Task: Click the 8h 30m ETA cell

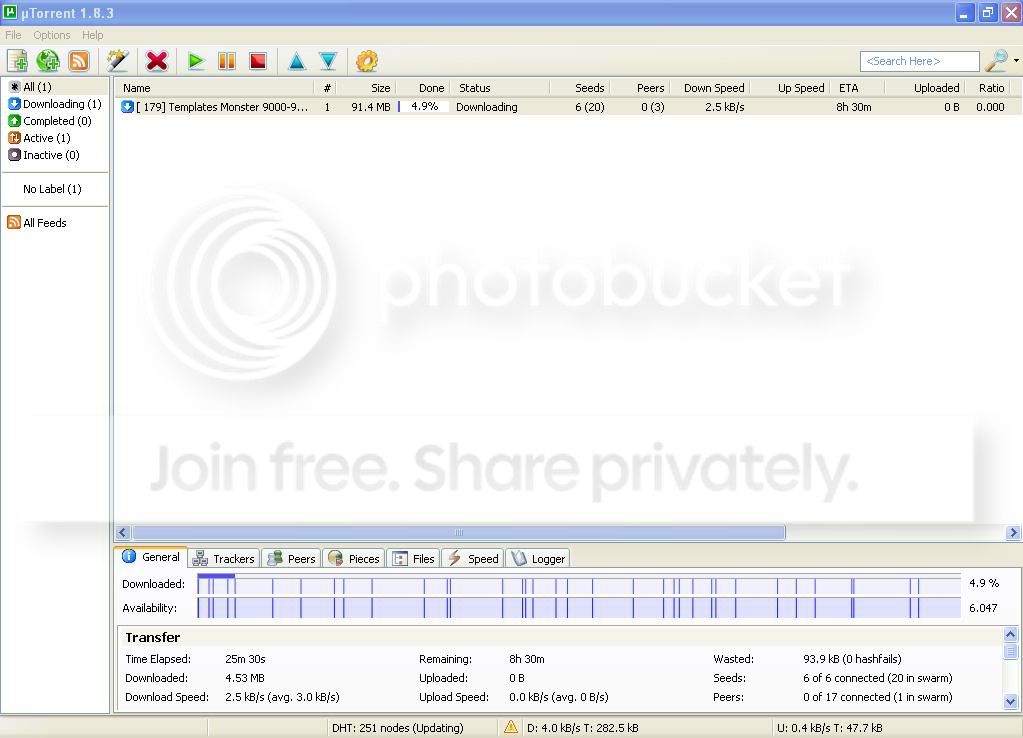Action: pyautogui.click(x=854, y=107)
